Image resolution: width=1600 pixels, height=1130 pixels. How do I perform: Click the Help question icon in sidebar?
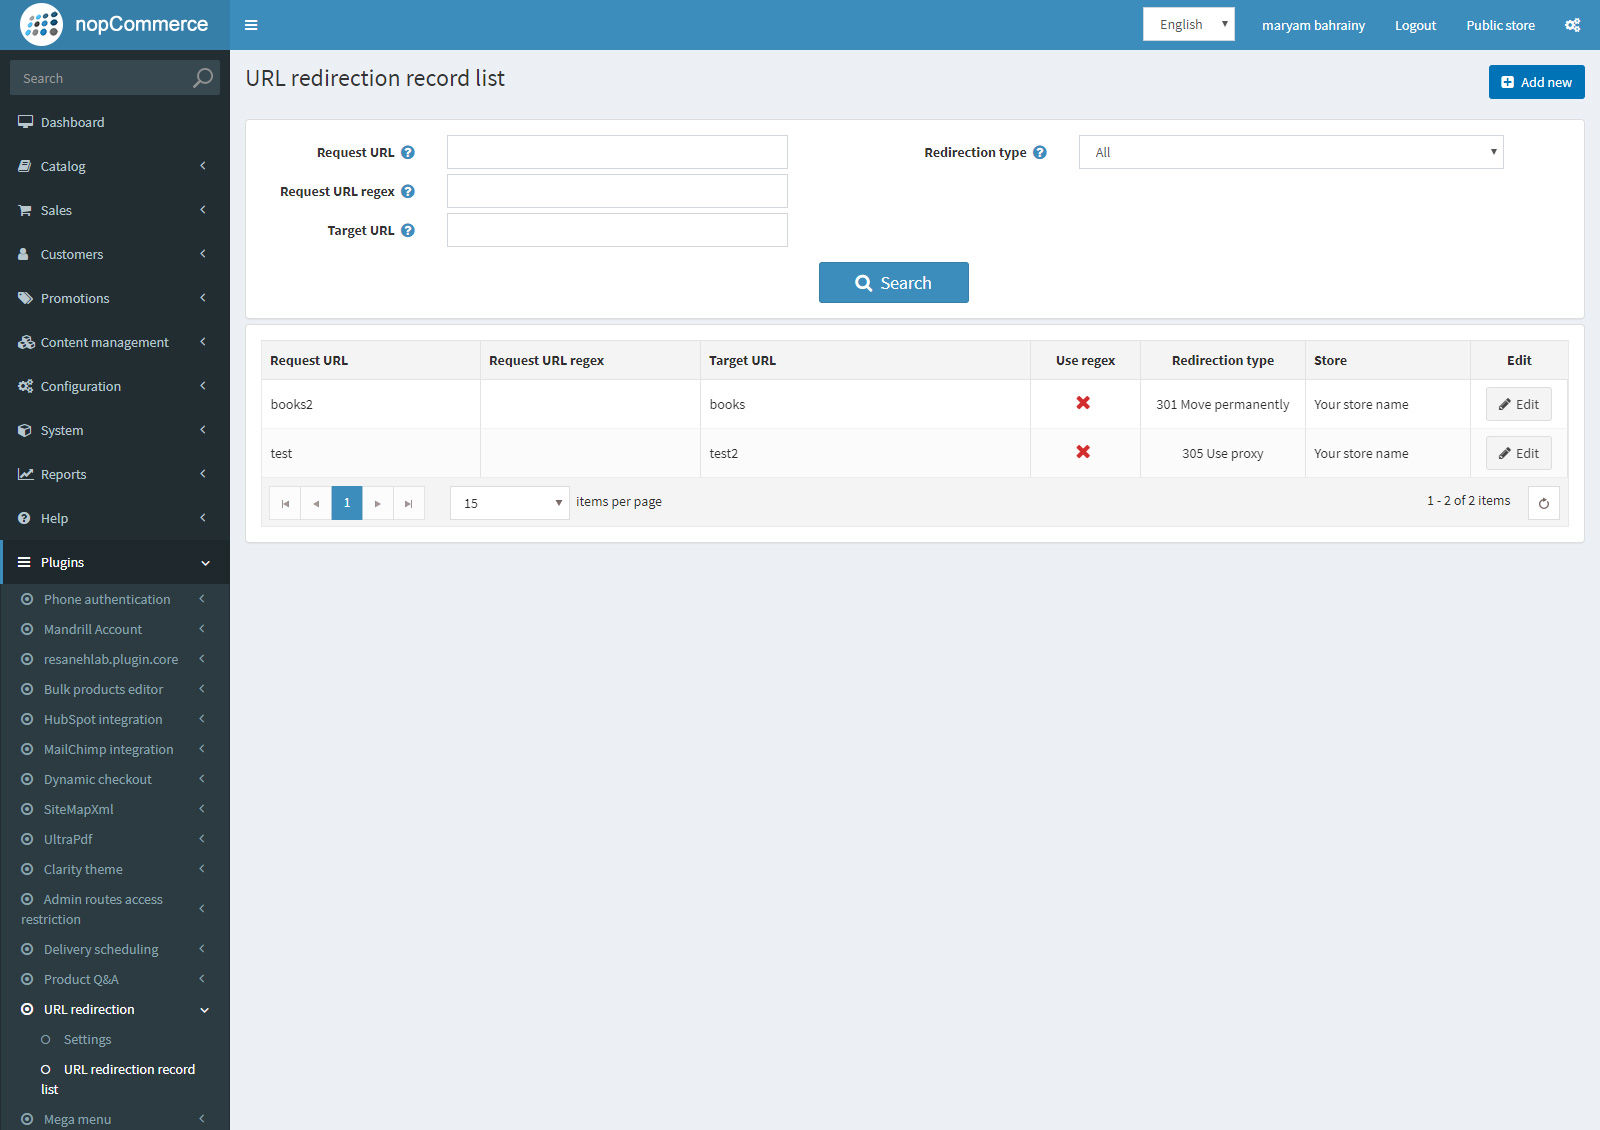(x=24, y=518)
